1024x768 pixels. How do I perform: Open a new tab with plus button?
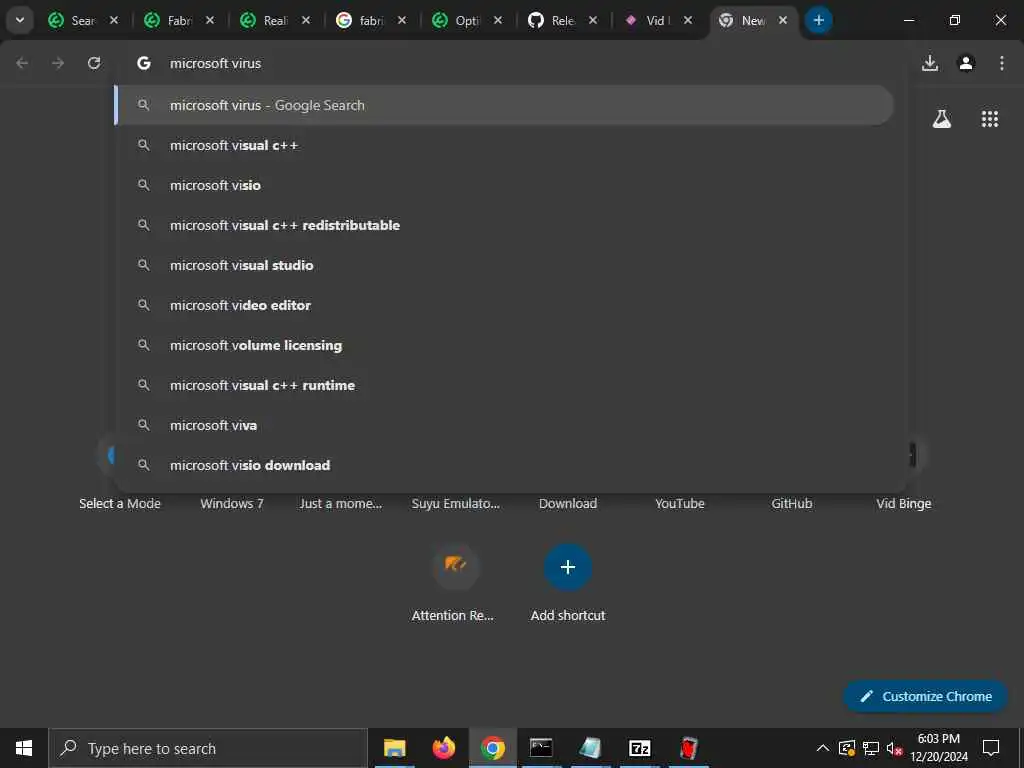pos(818,20)
